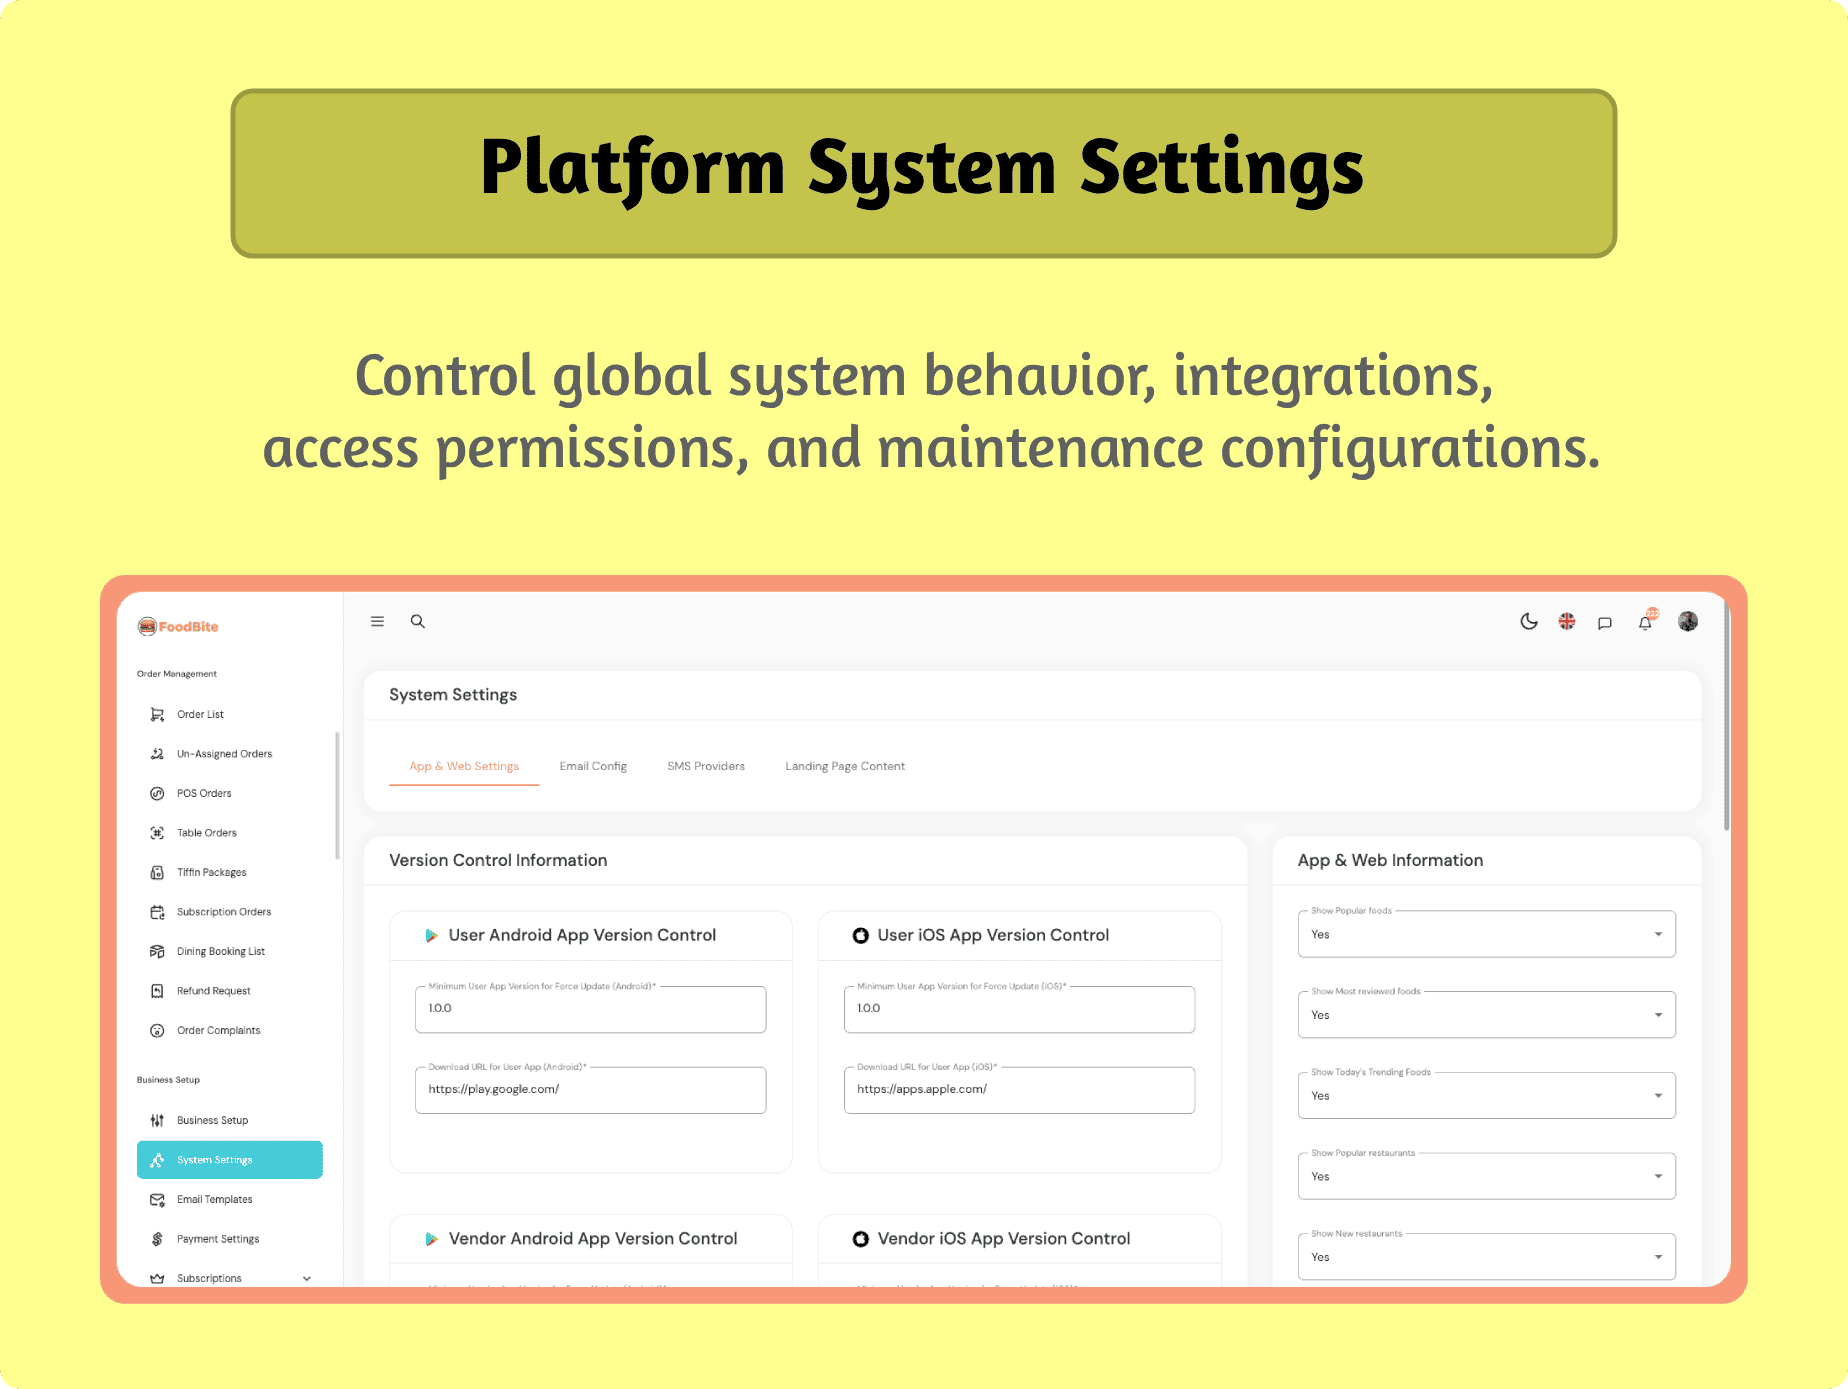The image size is (1848, 1389).
Task: Click the Subscription Orders calendar icon
Action: click(x=157, y=912)
